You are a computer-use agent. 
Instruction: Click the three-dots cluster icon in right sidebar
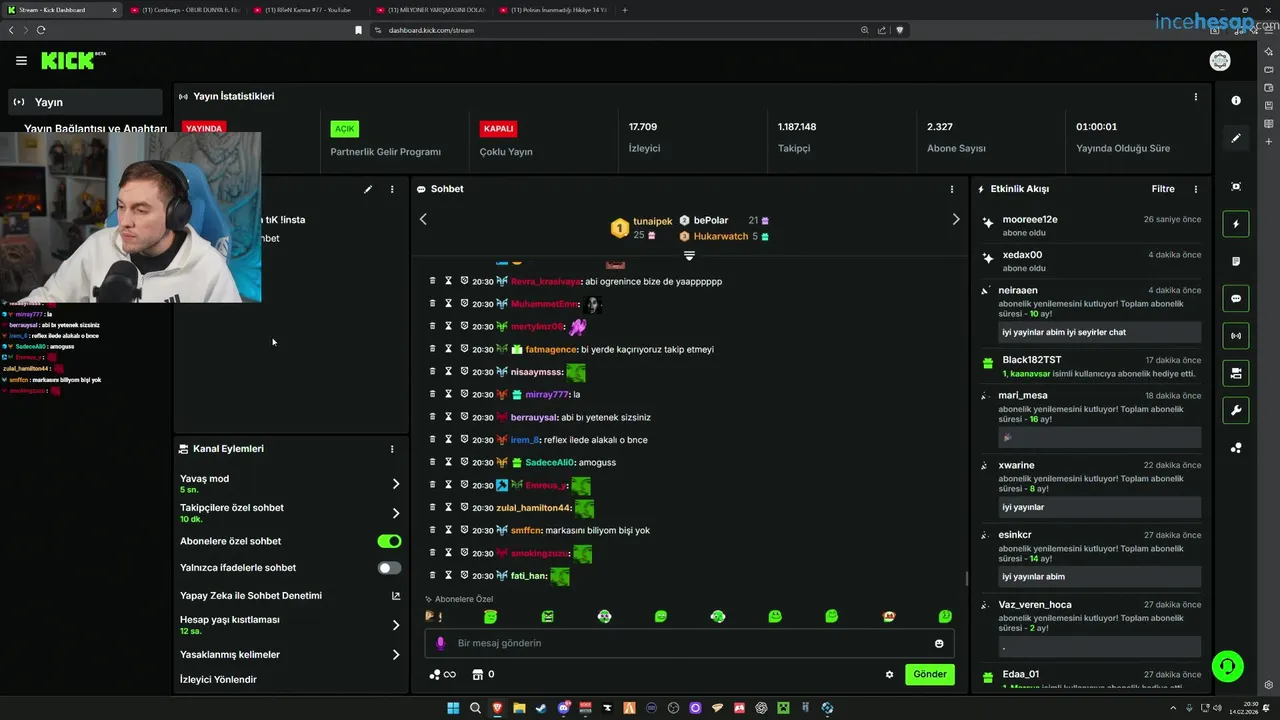pos(1236,448)
